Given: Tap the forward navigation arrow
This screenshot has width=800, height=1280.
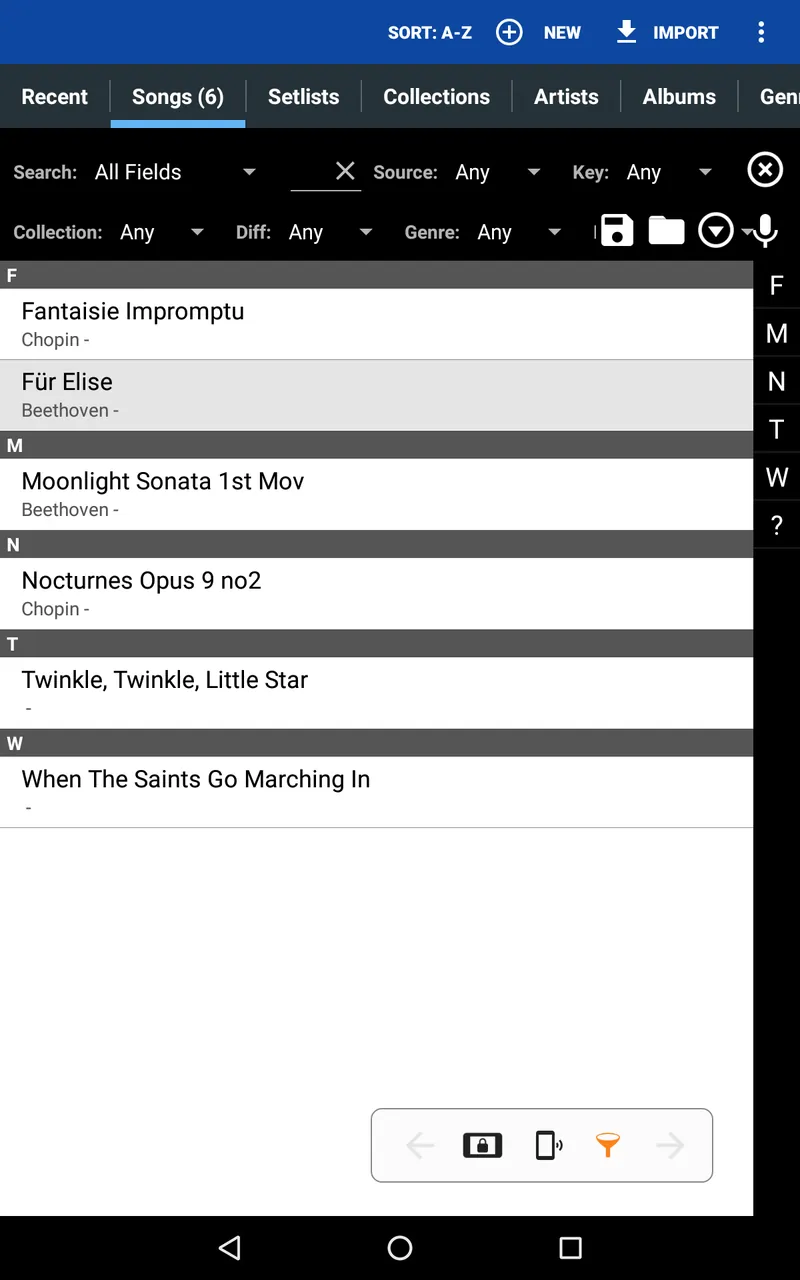Looking at the screenshot, I should point(670,1145).
